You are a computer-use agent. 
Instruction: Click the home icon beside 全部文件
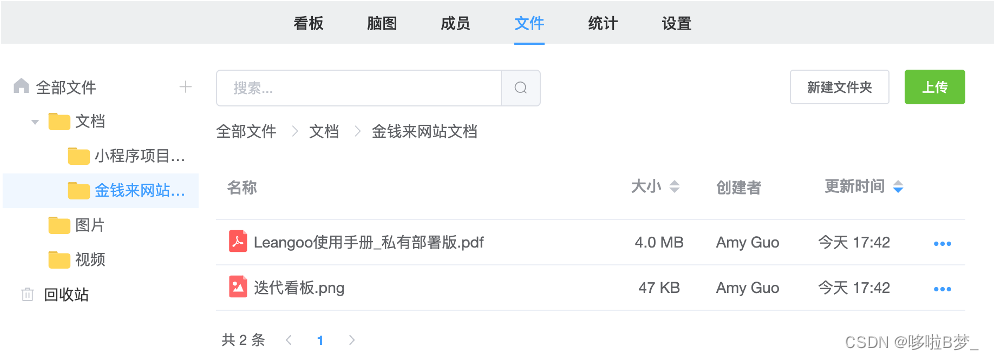pyautogui.click(x=22, y=86)
